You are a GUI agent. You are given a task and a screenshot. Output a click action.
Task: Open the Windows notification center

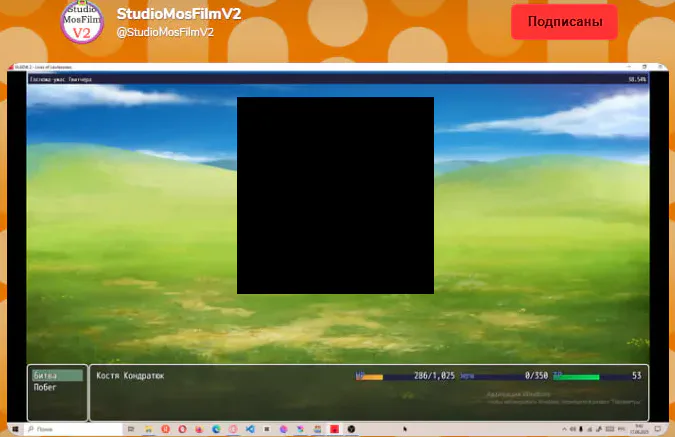tap(658, 429)
